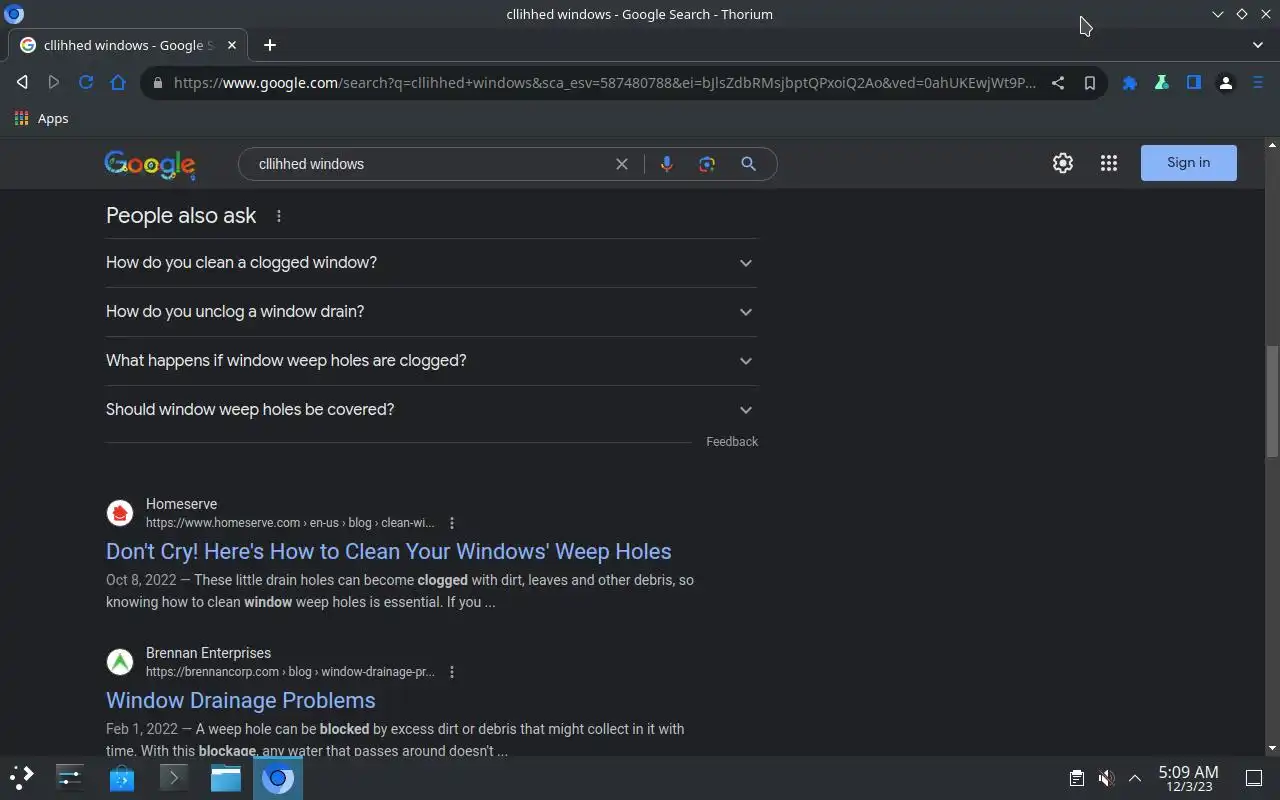Expand 'How do you unclog a window drain?'
Viewport: 1280px width, 800px height.
point(431,312)
